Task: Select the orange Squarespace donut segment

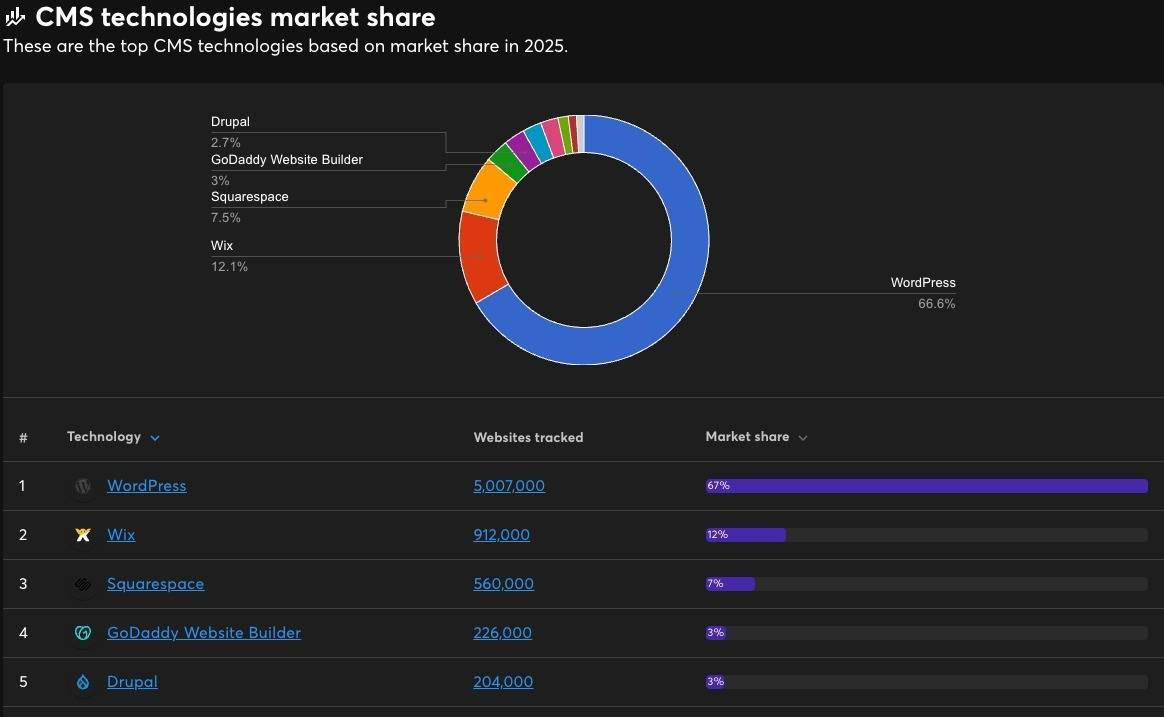Action: [487, 188]
